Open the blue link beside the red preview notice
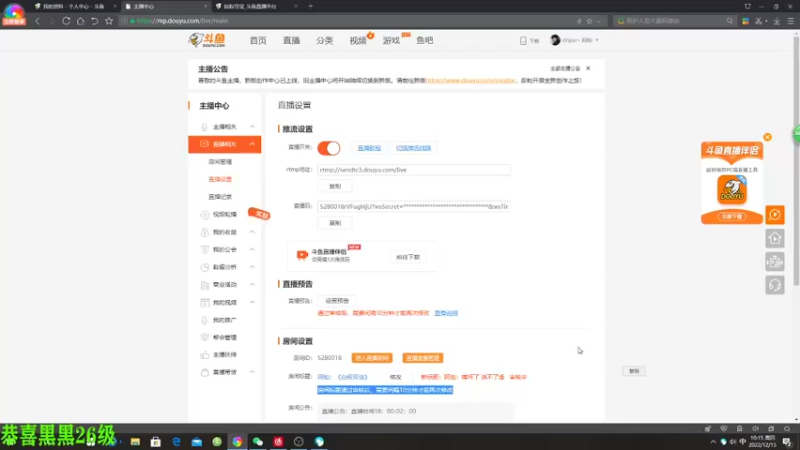 click(446, 313)
